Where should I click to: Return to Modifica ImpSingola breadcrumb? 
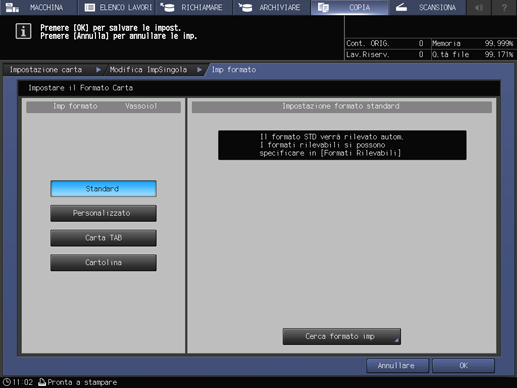148,70
